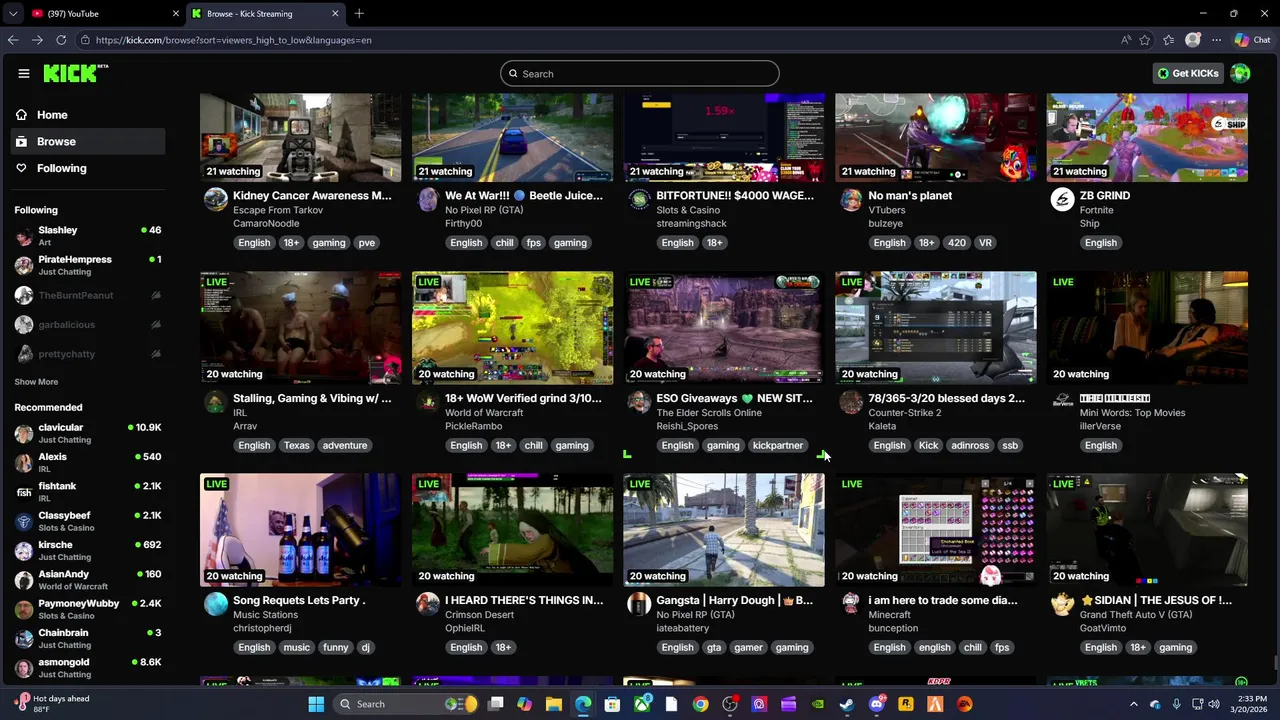The height and width of the screenshot is (720, 1280).
Task: Click the Crimson Desert category link
Action: tap(479, 614)
